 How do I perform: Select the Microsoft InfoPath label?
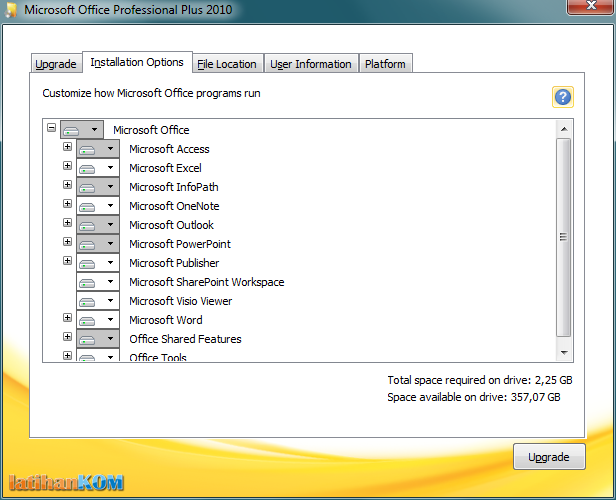(x=174, y=187)
